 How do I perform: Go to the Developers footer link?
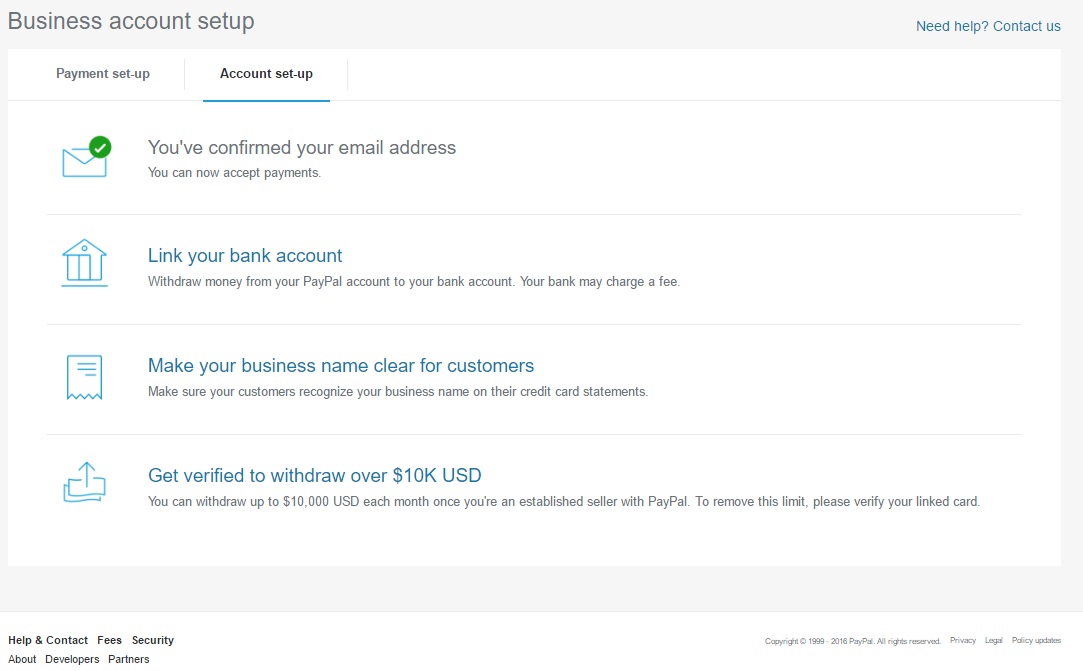pyautogui.click(x=72, y=659)
